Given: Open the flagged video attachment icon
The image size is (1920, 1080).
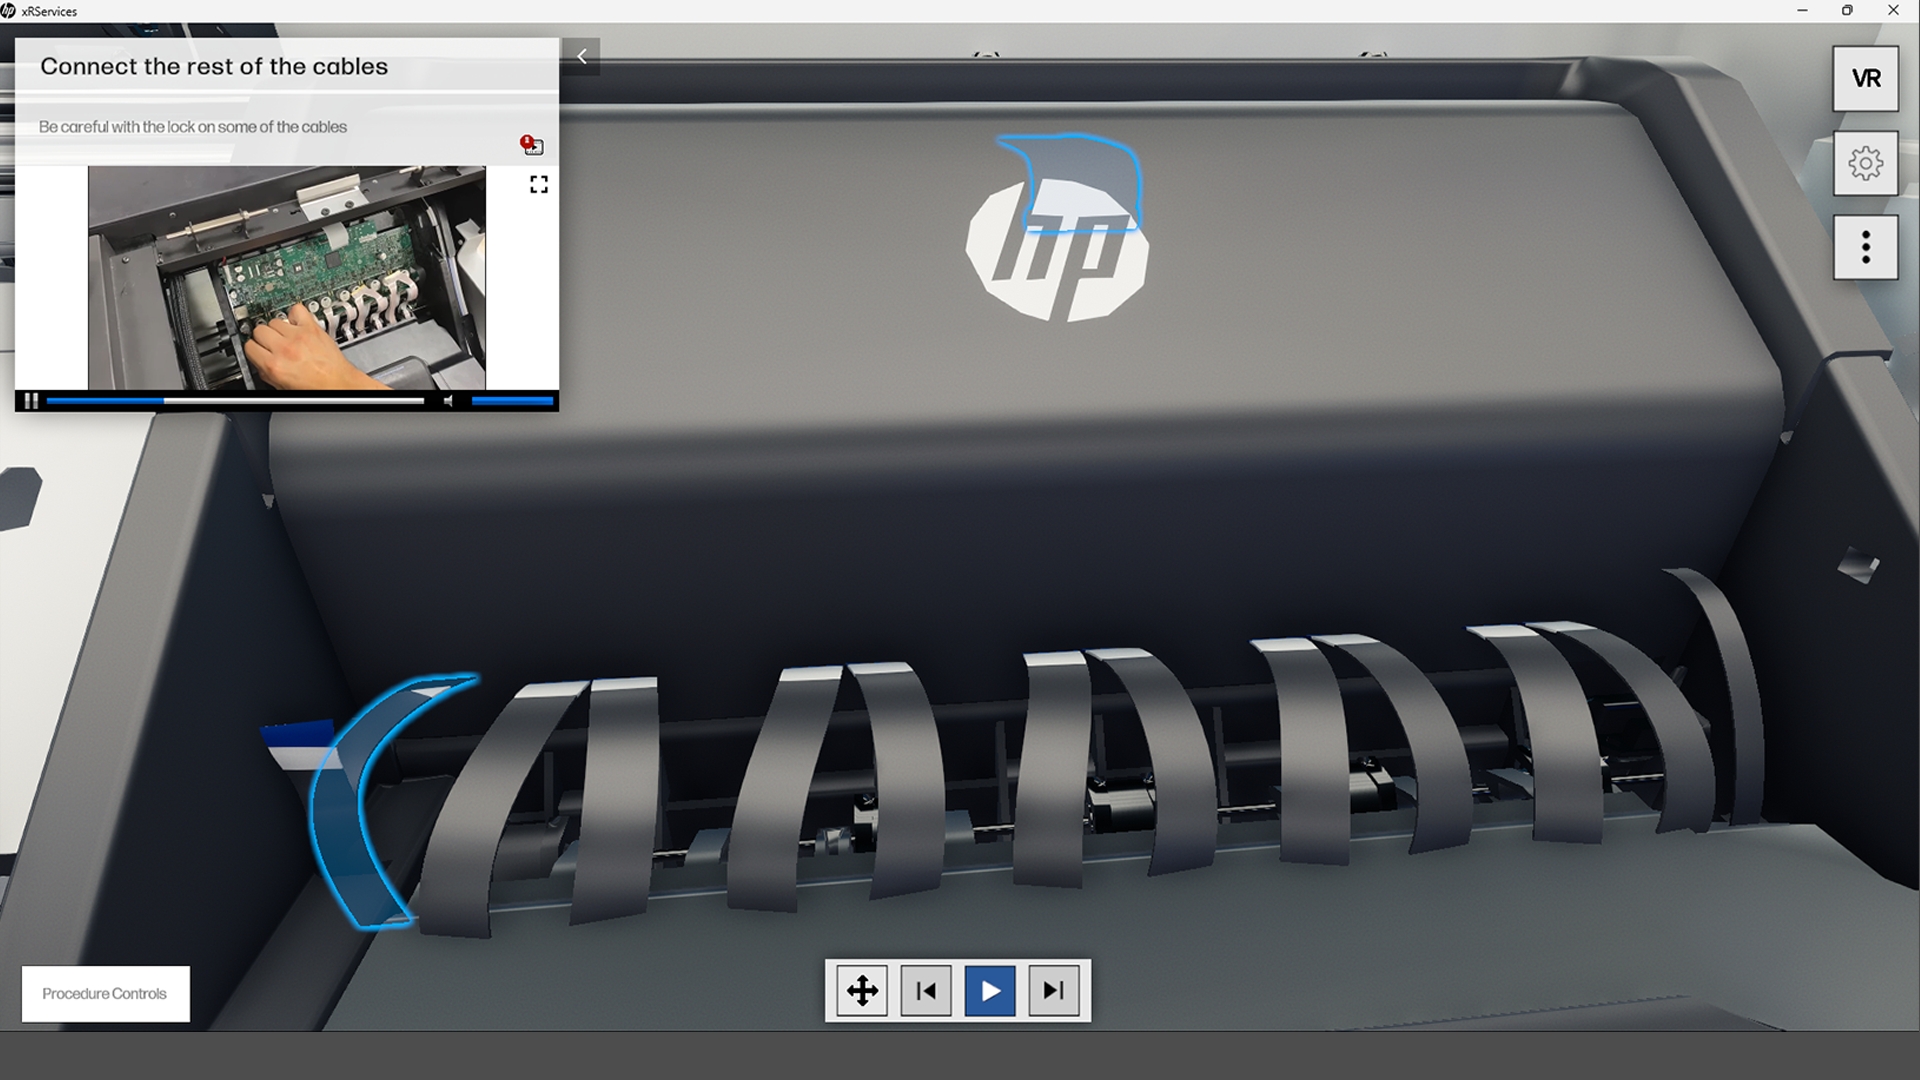Looking at the screenshot, I should tap(531, 145).
